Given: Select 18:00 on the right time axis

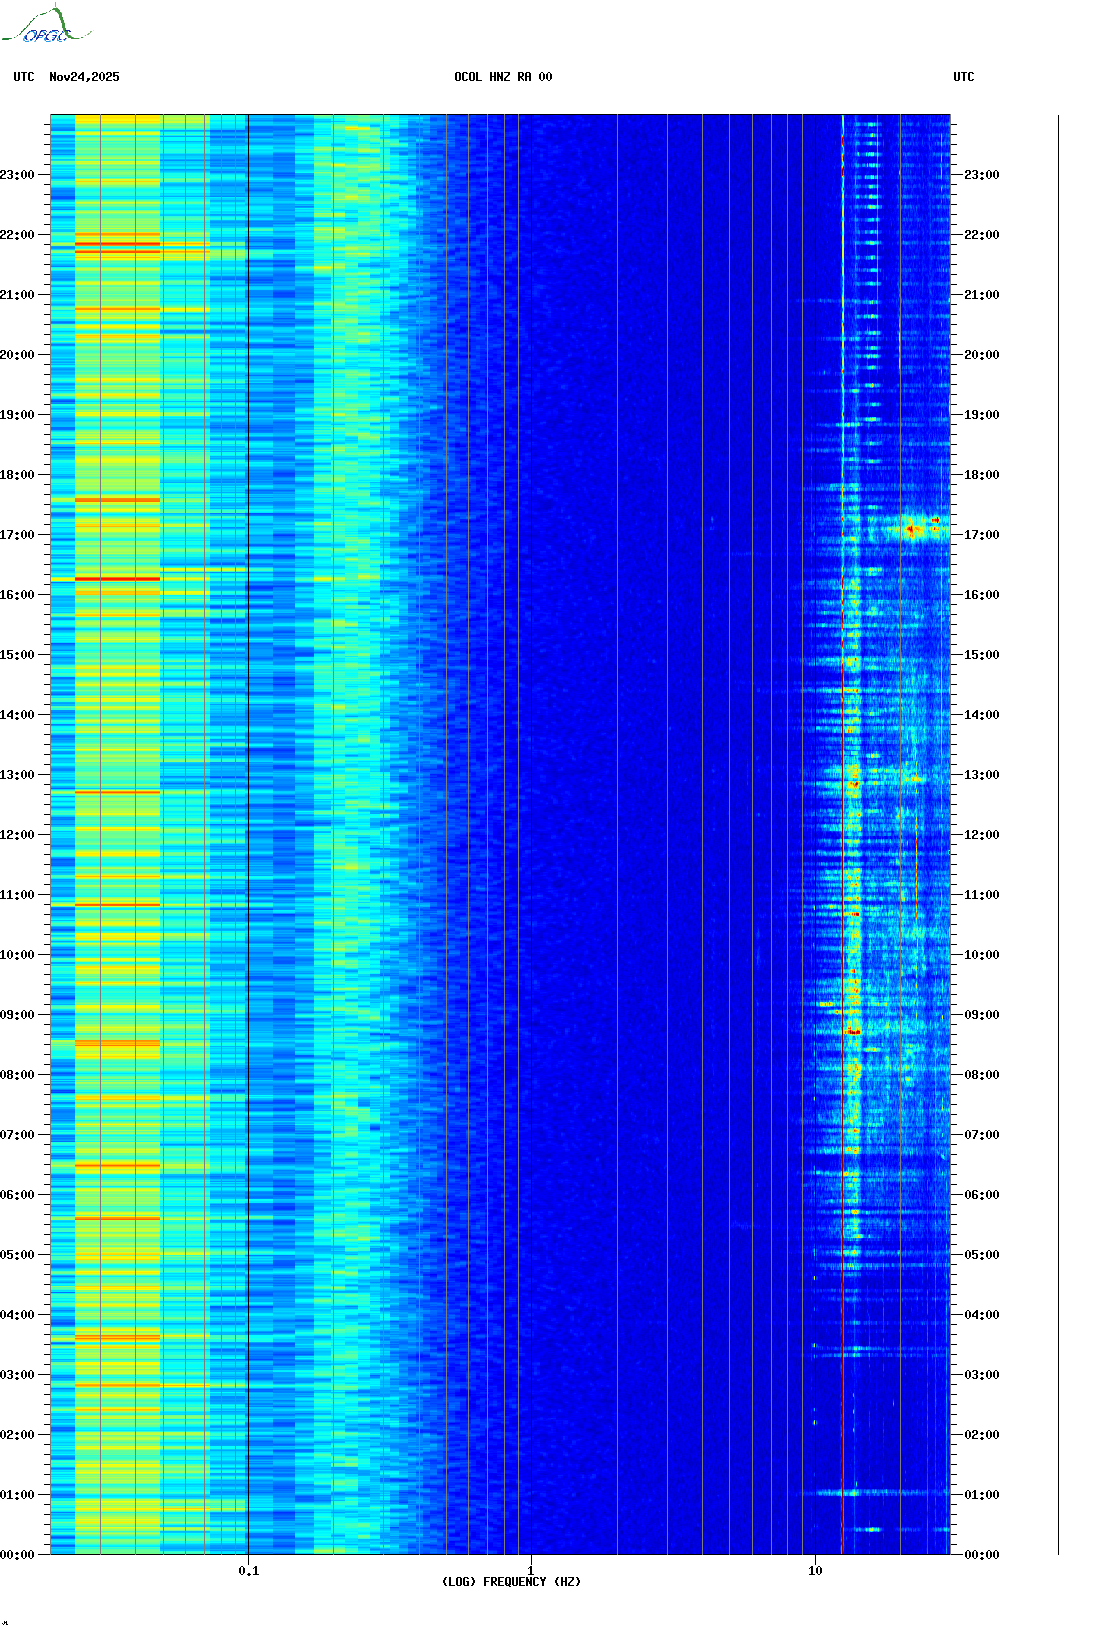Looking at the screenshot, I should pos(982,475).
